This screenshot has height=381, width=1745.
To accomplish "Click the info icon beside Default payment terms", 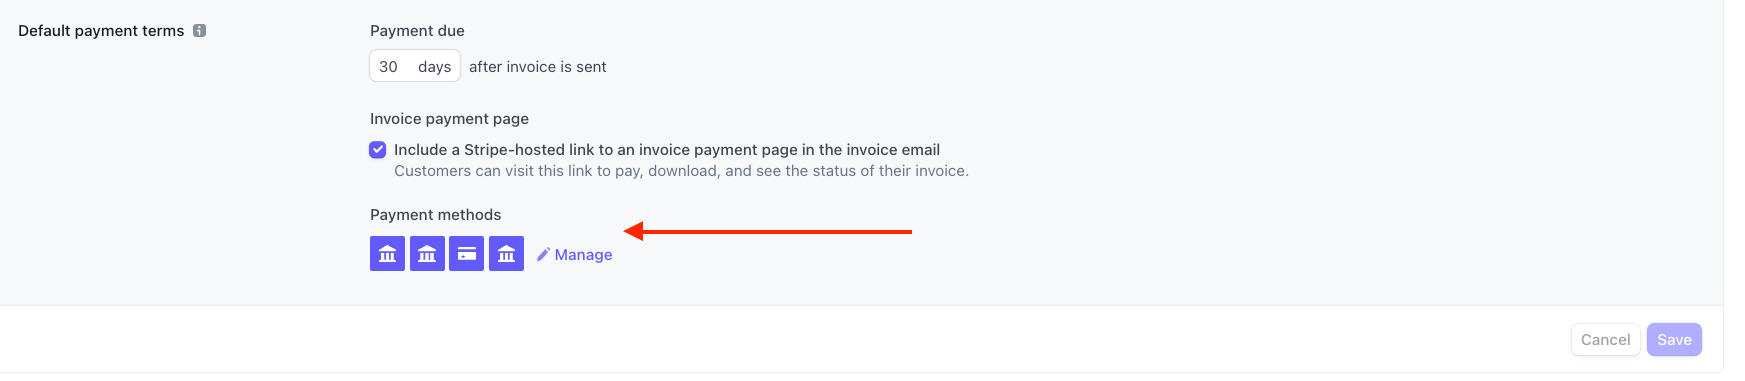I will click(200, 31).
